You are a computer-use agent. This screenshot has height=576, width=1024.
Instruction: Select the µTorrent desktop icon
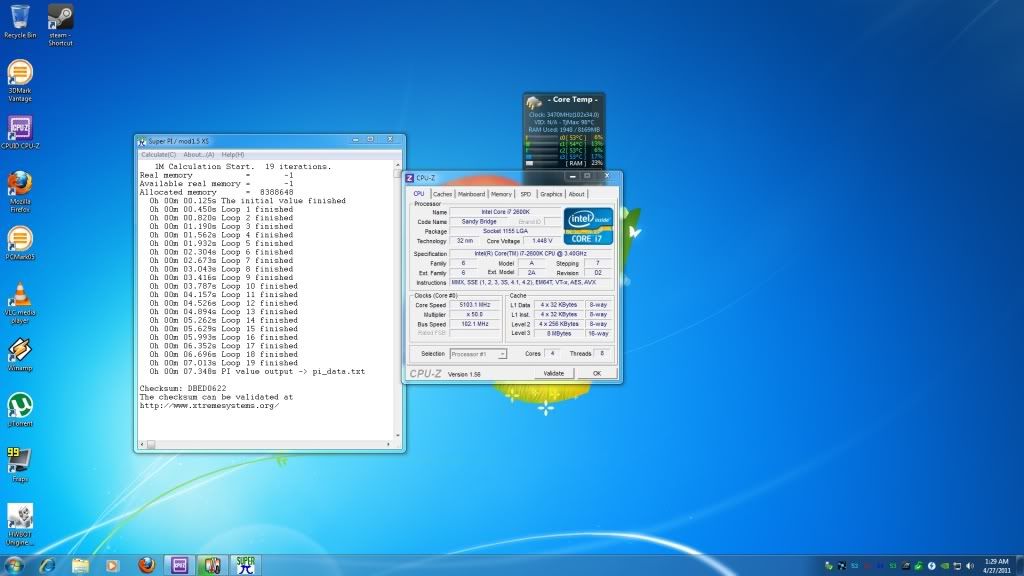tap(20, 410)
